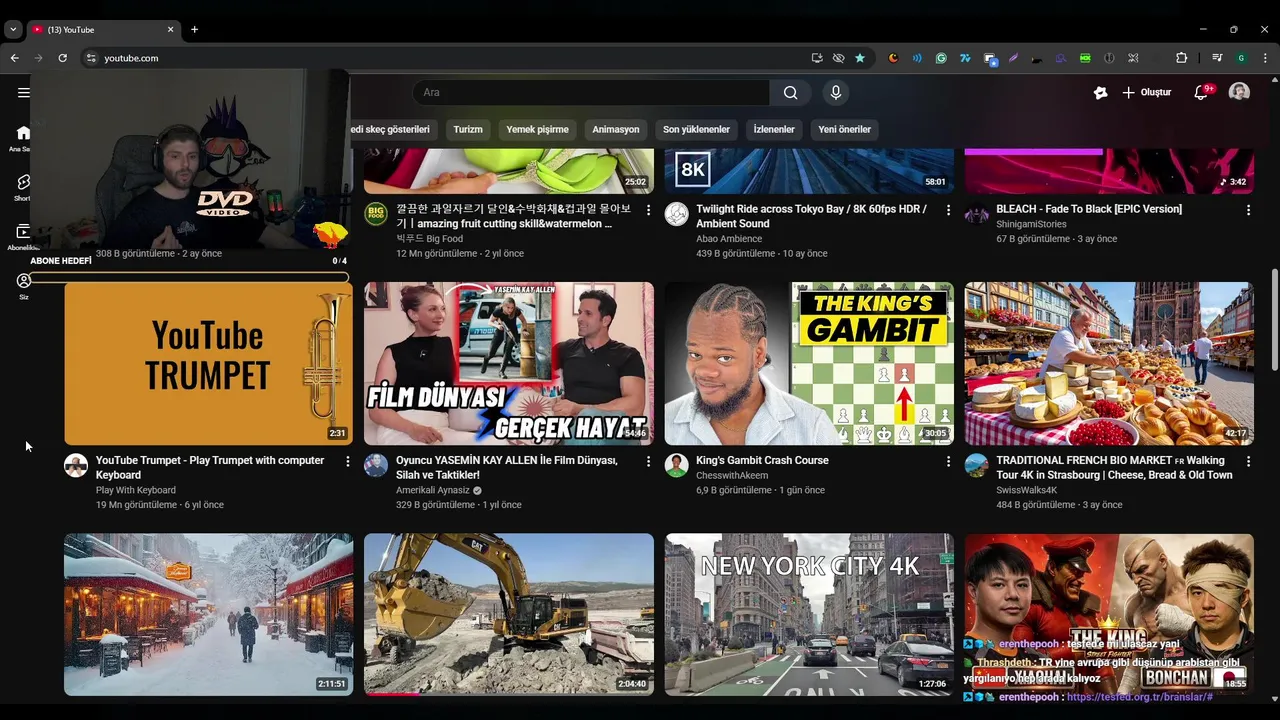
Task: Select the İzlenenler filter chip
Action: point(774,129)
